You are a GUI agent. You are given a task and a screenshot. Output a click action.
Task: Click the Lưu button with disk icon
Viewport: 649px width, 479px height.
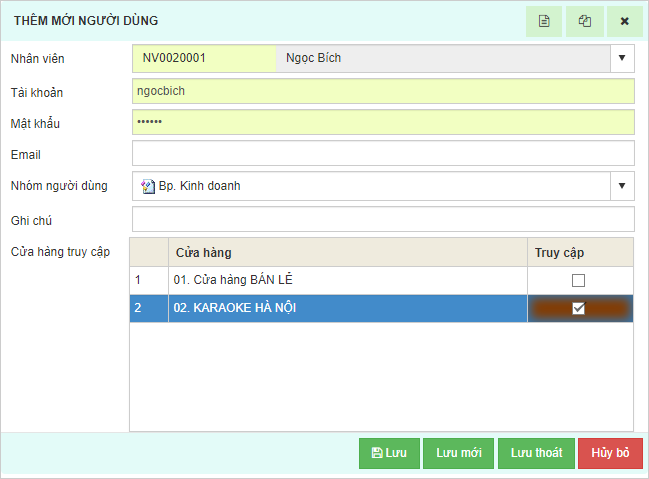tap(389, 453)
